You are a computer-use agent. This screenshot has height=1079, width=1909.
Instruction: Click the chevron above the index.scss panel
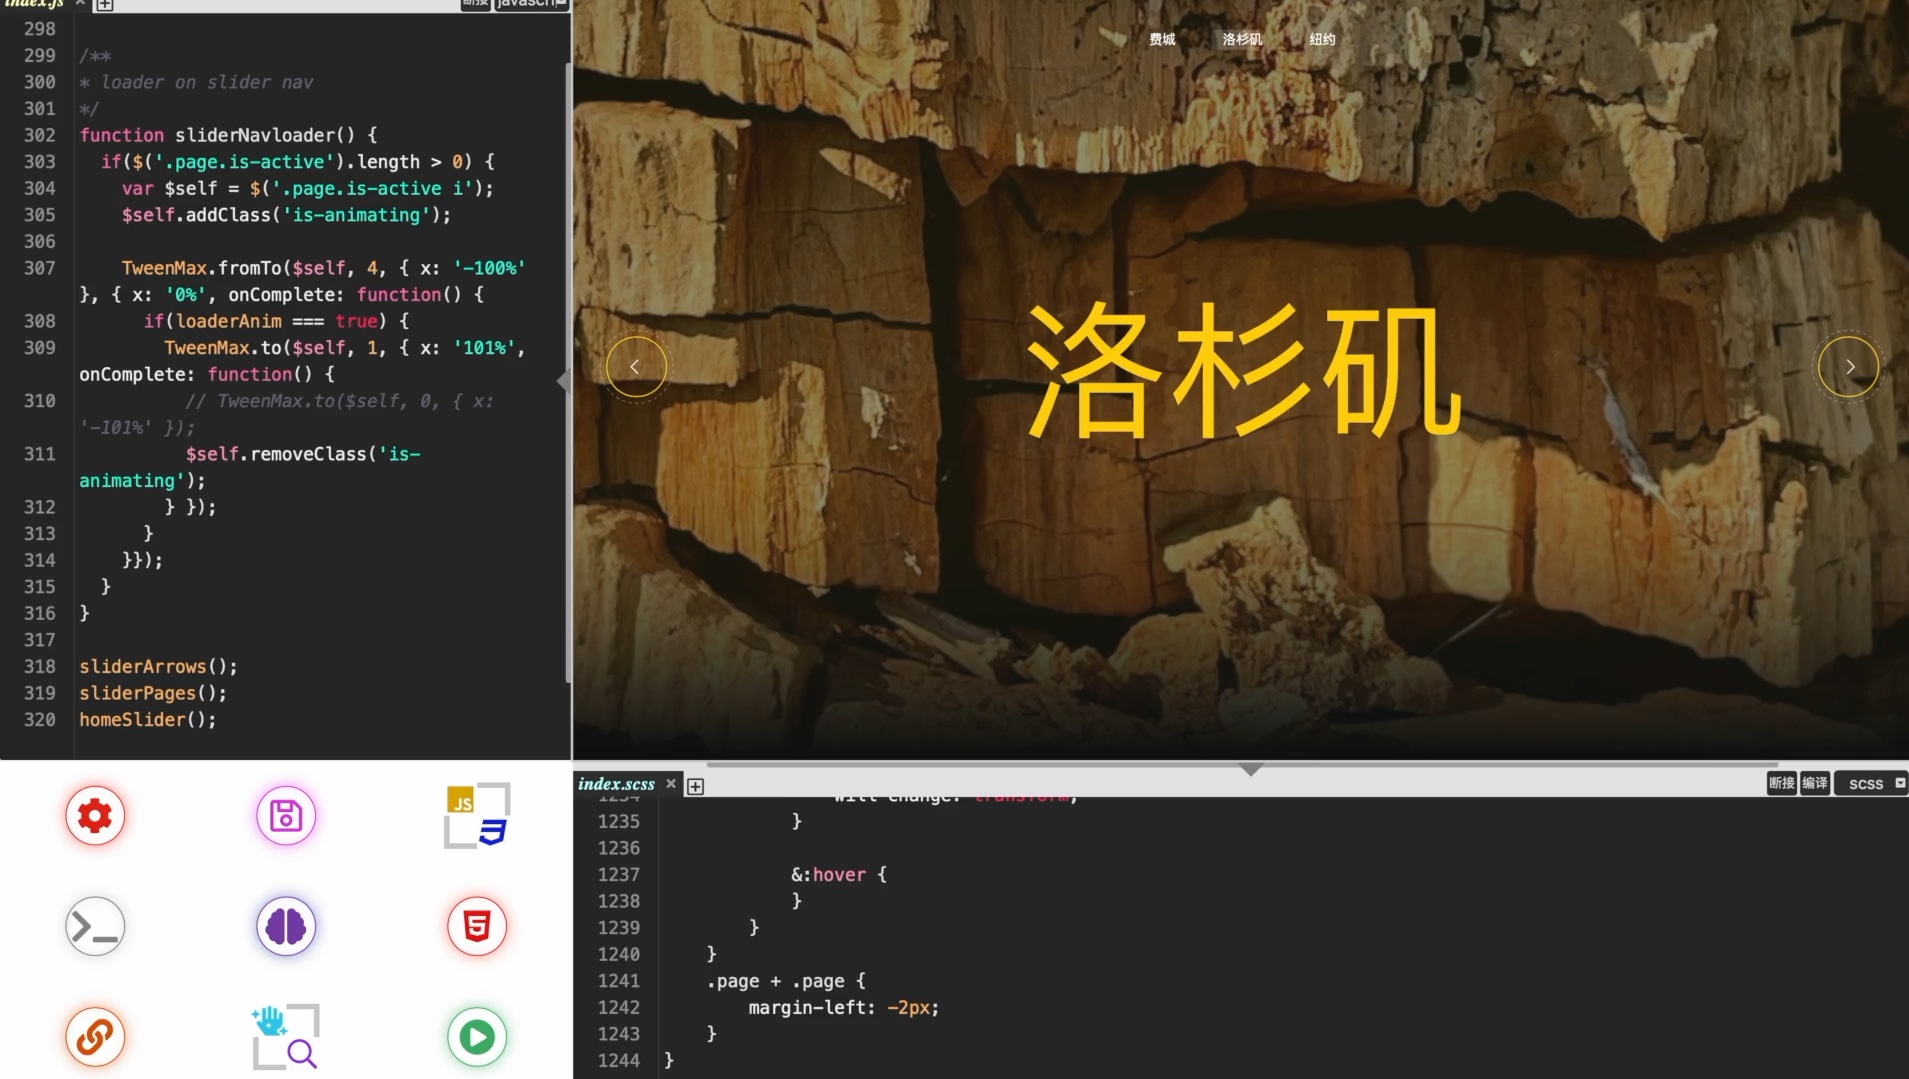point(1249,769)
